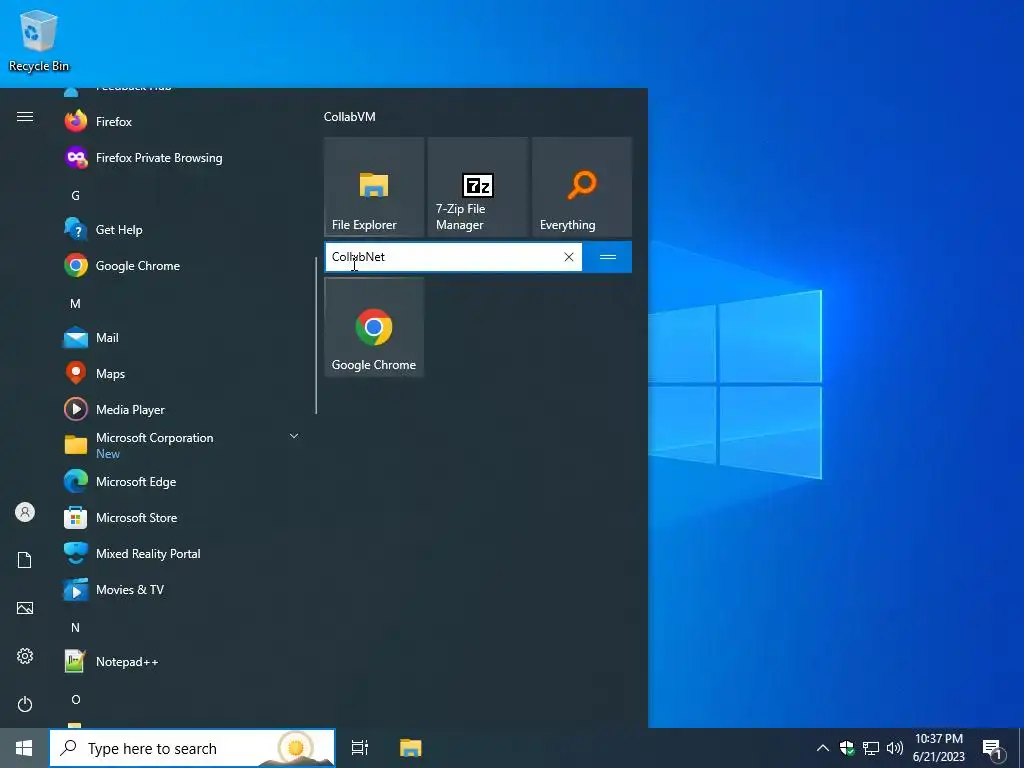Click the Windows Start button
The image size is (1024, 768).
point(24,748)
